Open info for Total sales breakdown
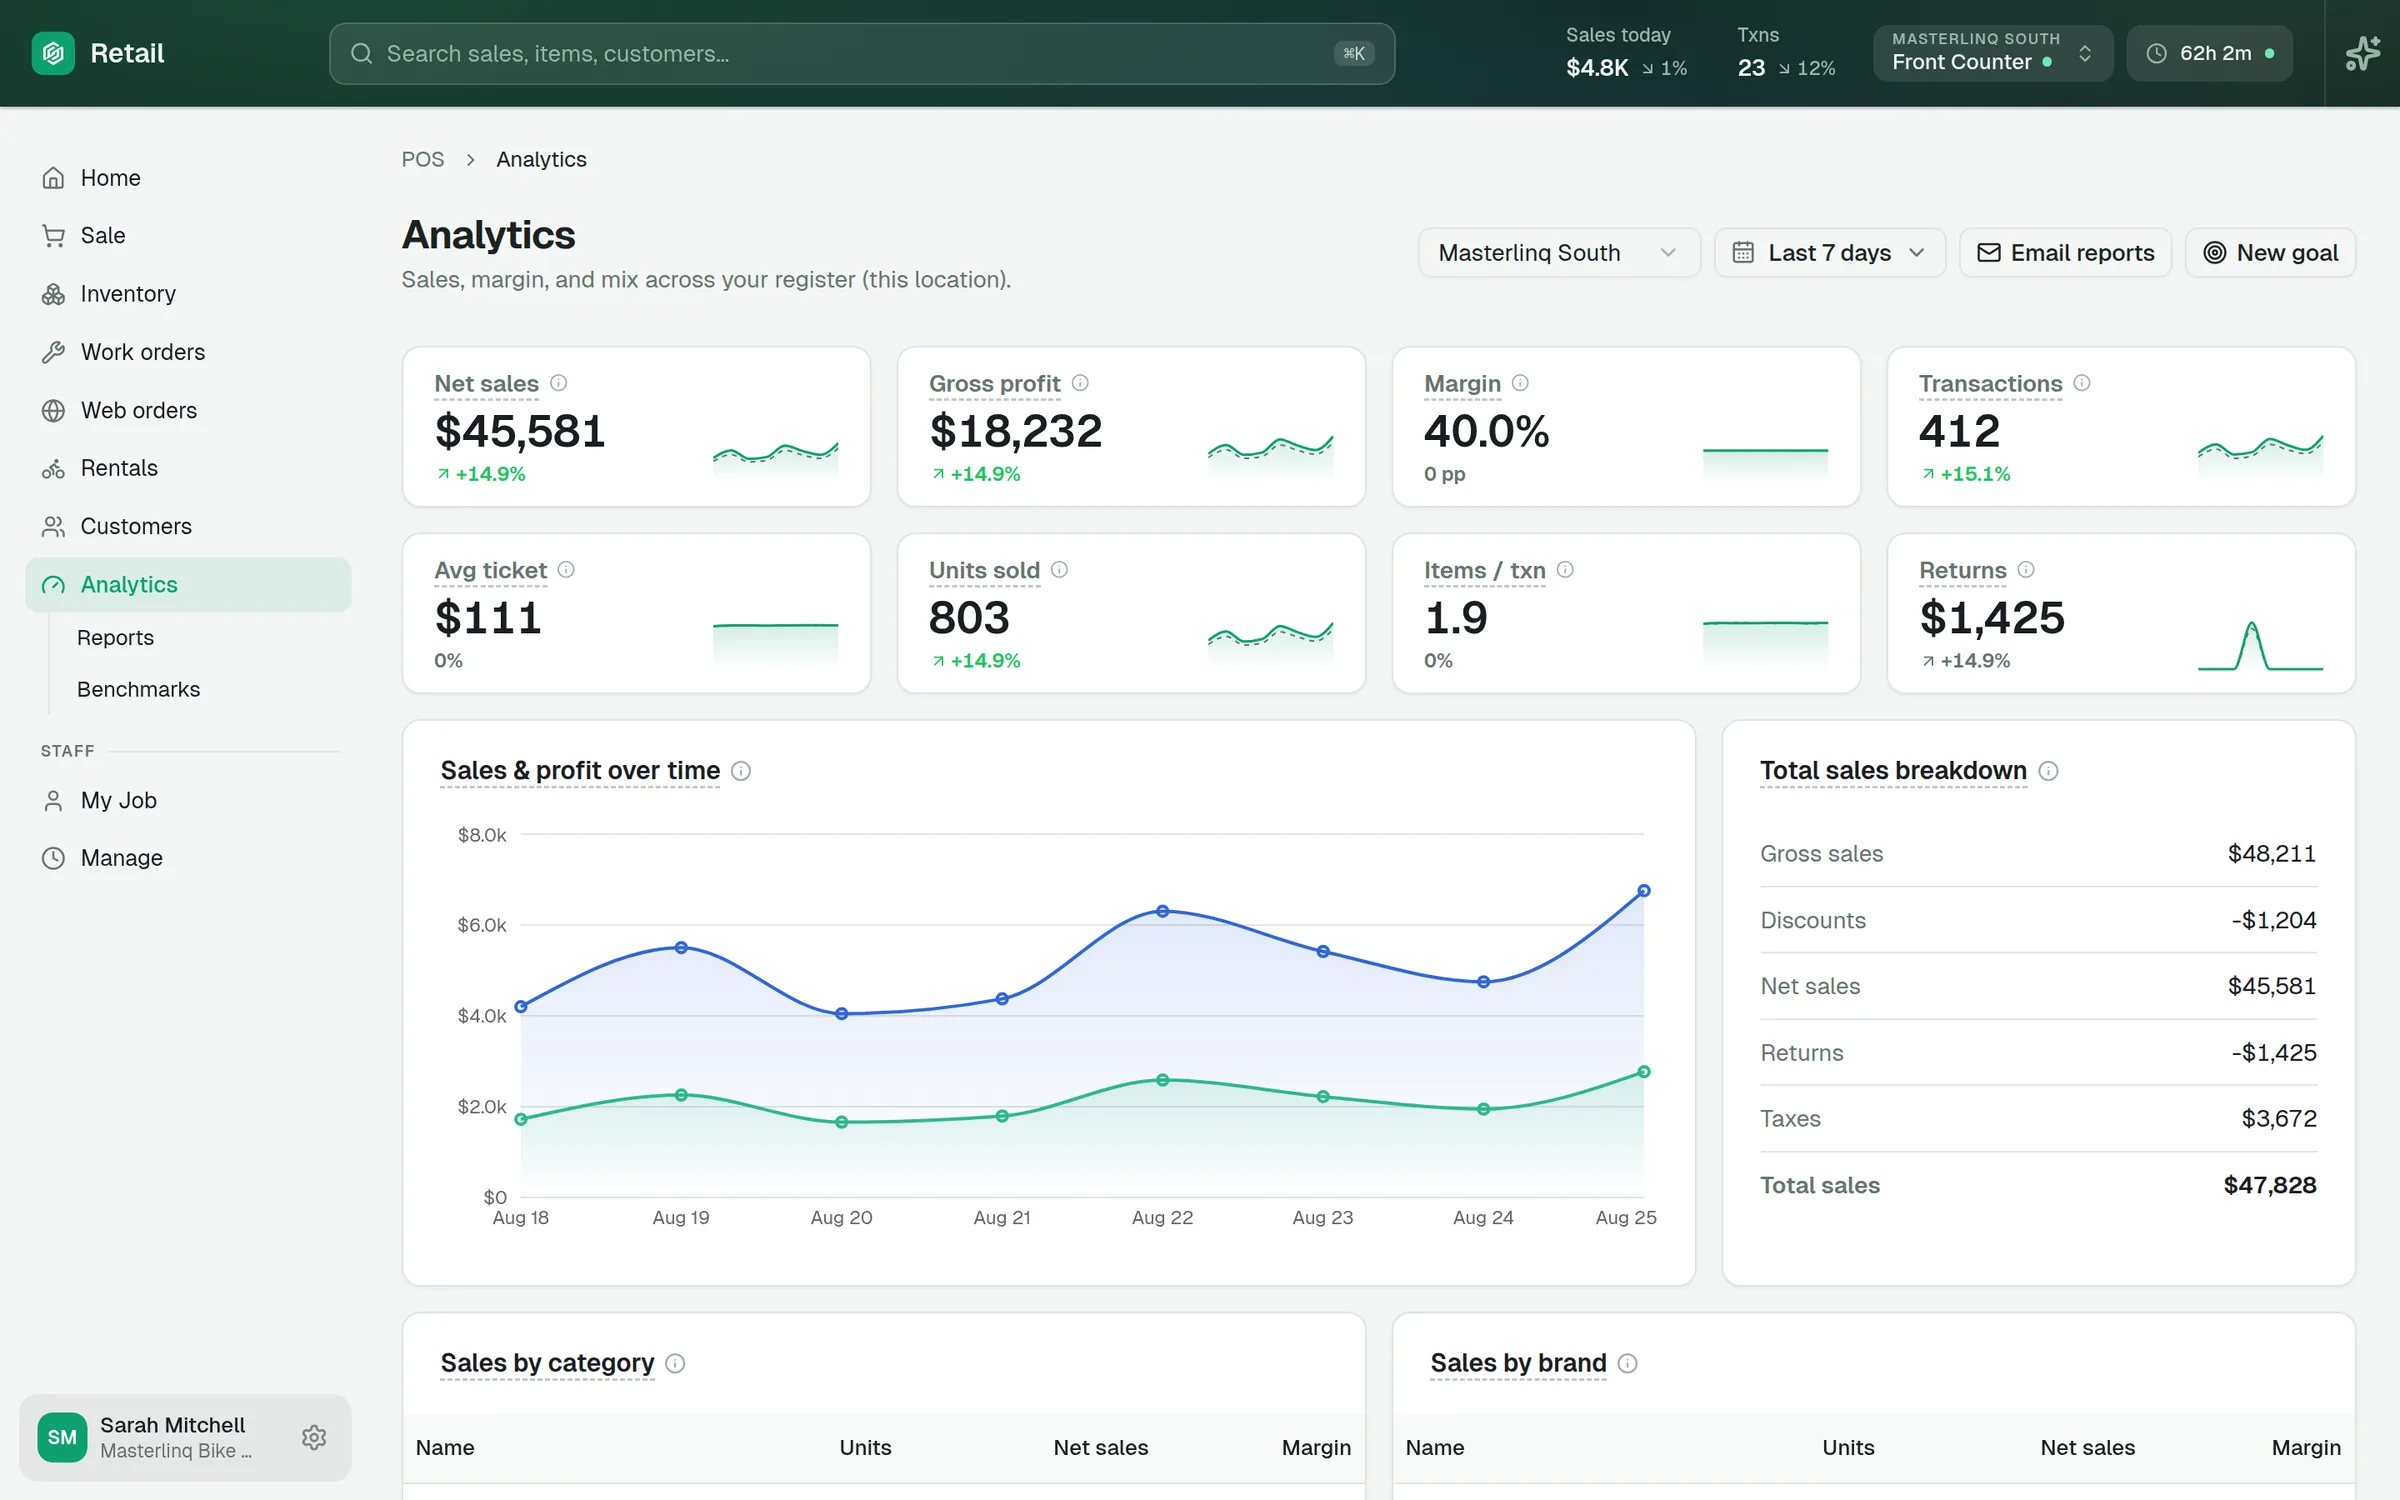Image resolution: width=2400 pixels, height=1500 pixels. (2048, 771)
